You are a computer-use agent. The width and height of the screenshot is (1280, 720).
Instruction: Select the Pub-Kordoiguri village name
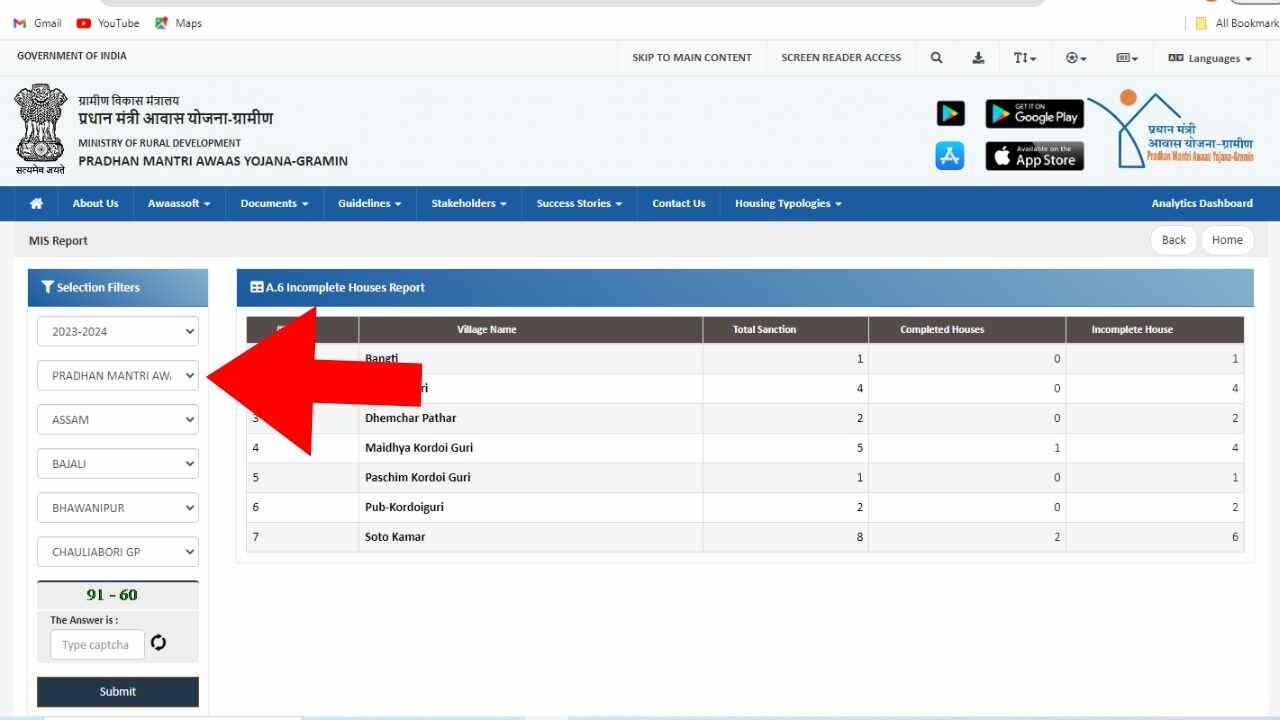point(404,507)
